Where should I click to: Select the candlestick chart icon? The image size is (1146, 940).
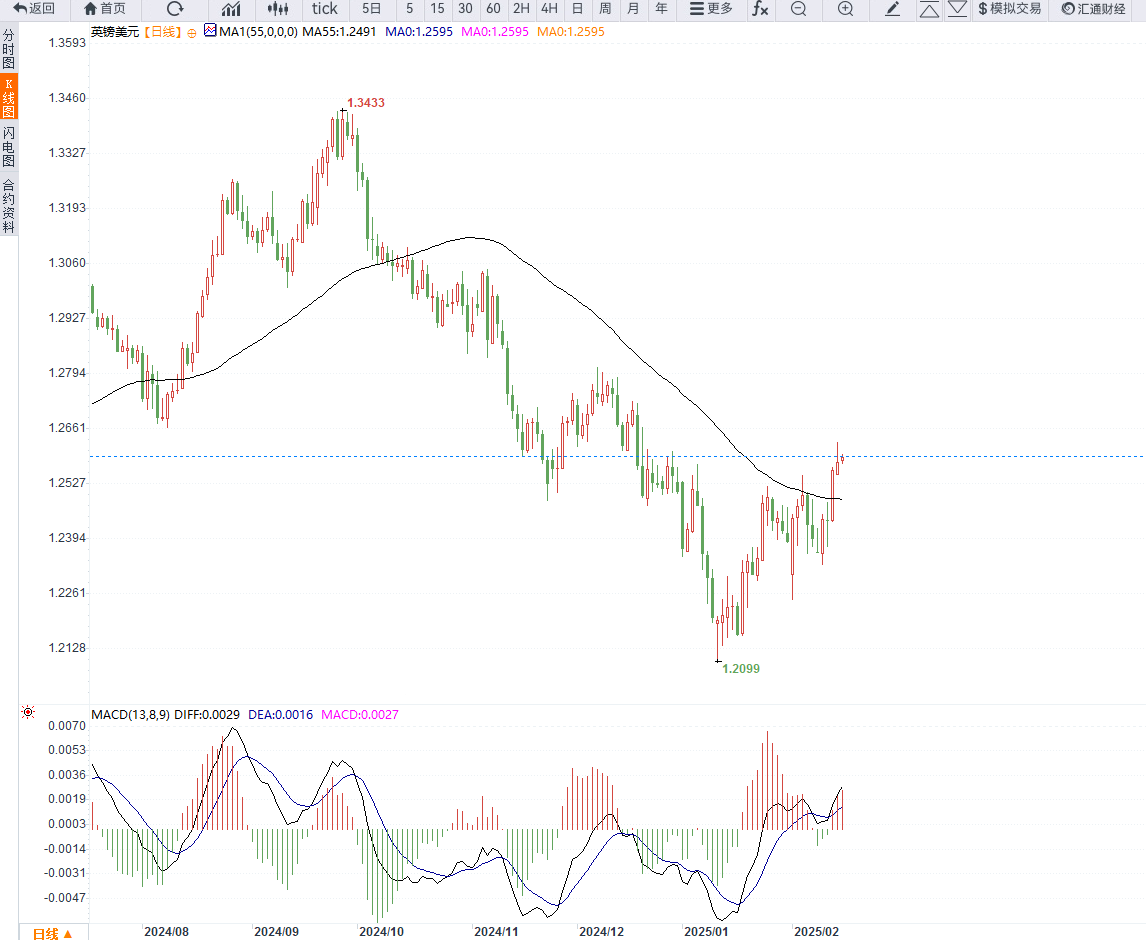click(x=277, y=9)
